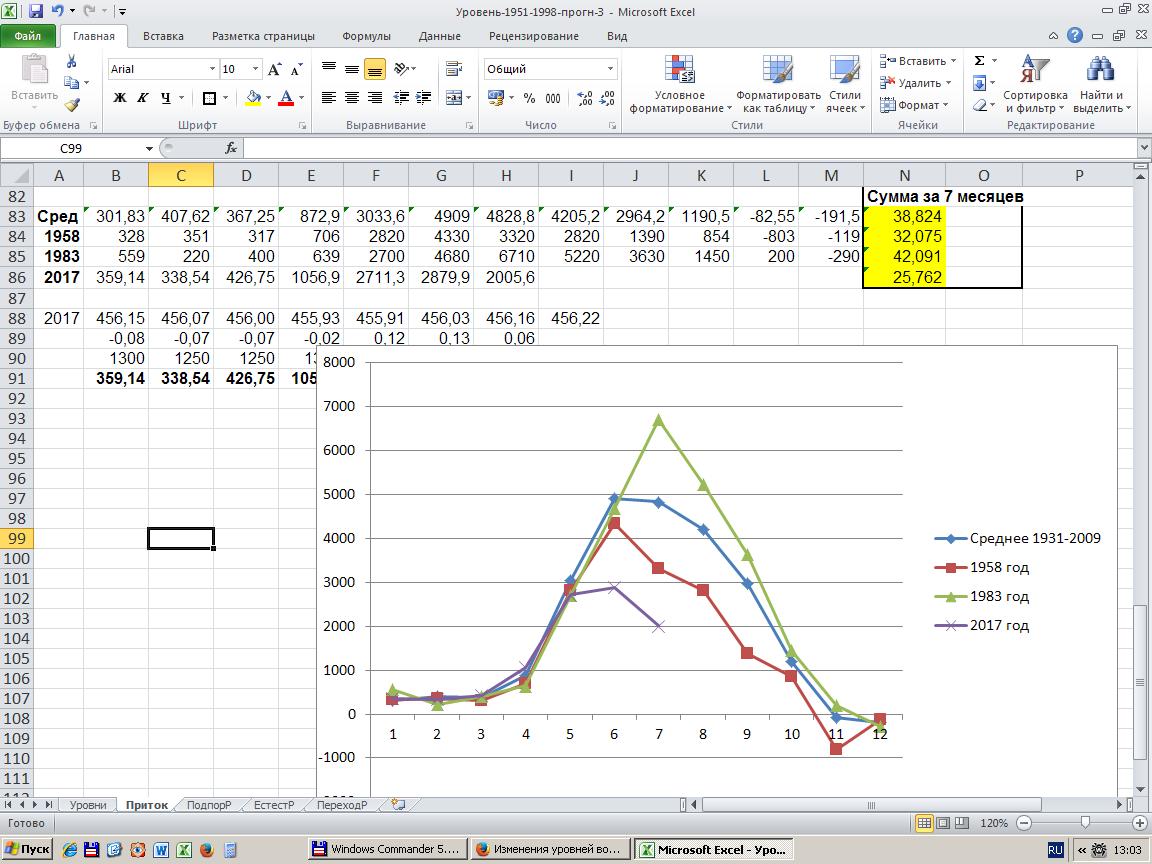Align text left
The image size is (1152, 864).
(329, 98)
